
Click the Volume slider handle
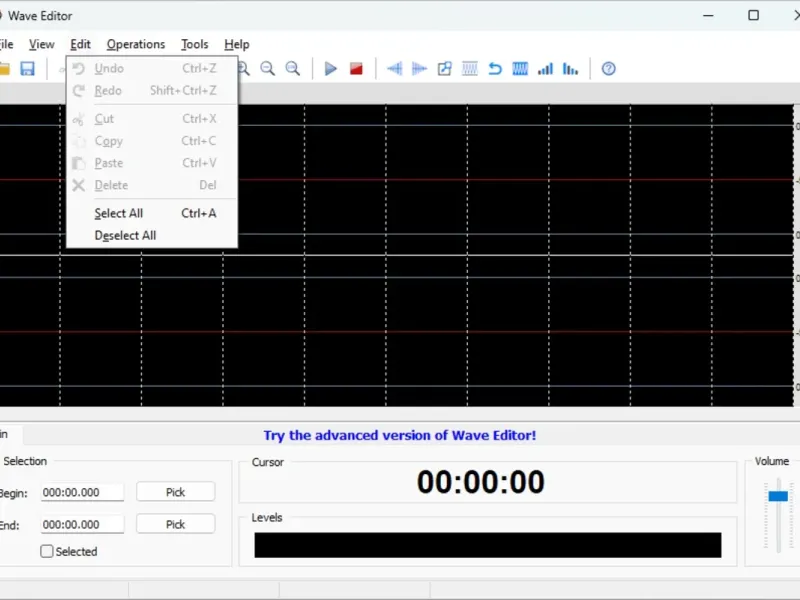point(778,496)
